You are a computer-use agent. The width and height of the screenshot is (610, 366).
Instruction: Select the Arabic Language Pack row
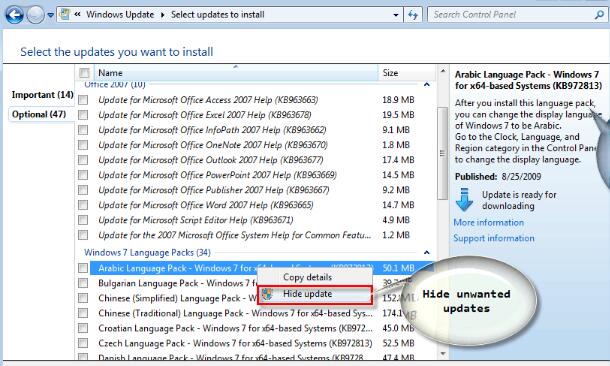[x=261, y=268]
